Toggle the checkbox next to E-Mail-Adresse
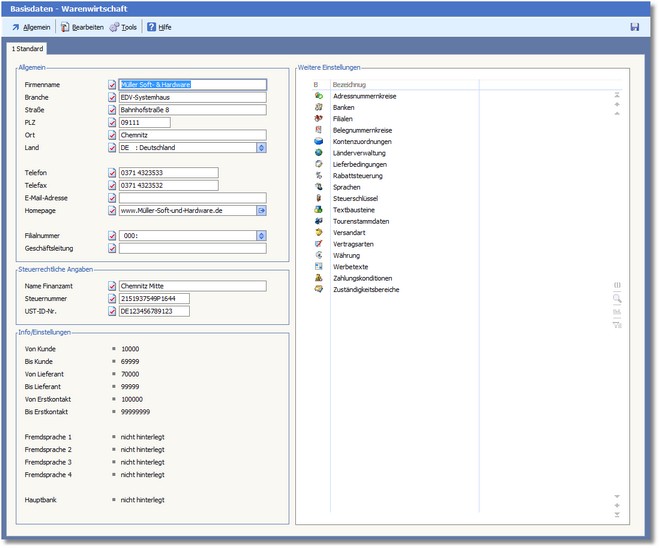The height and width of the screenshot is (548, 659). point(112,198)
